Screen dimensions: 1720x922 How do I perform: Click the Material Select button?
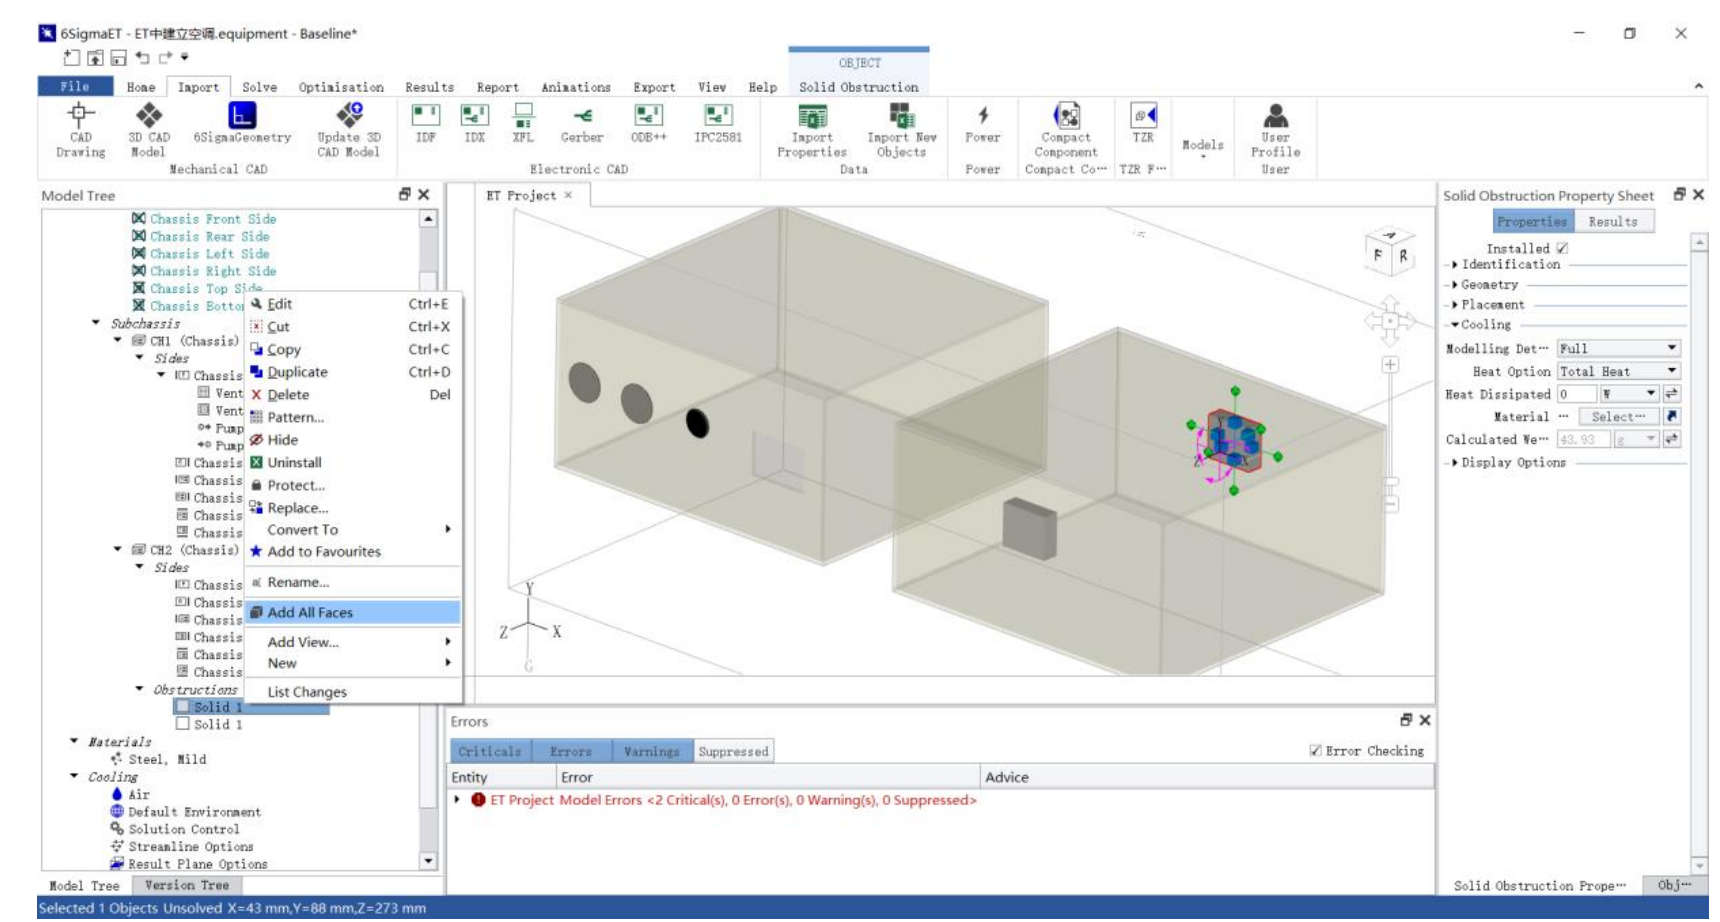click(1617, 417)
